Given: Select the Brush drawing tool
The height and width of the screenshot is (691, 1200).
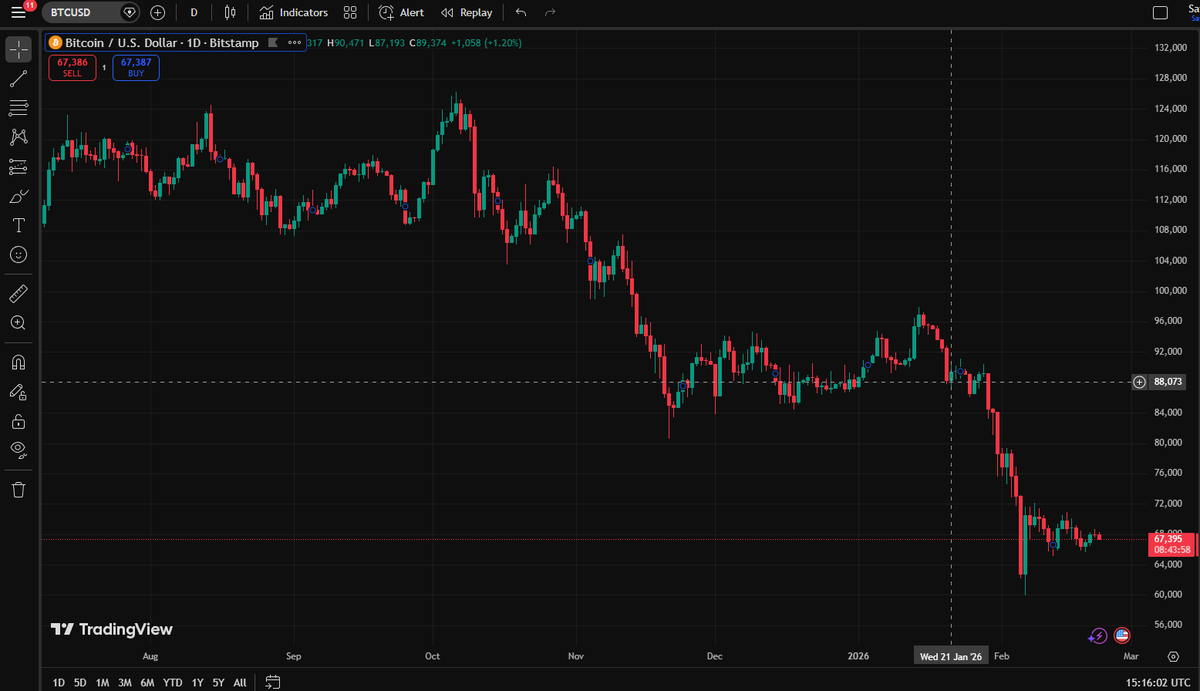Looking at the screenshot, I should click(16, 196).
